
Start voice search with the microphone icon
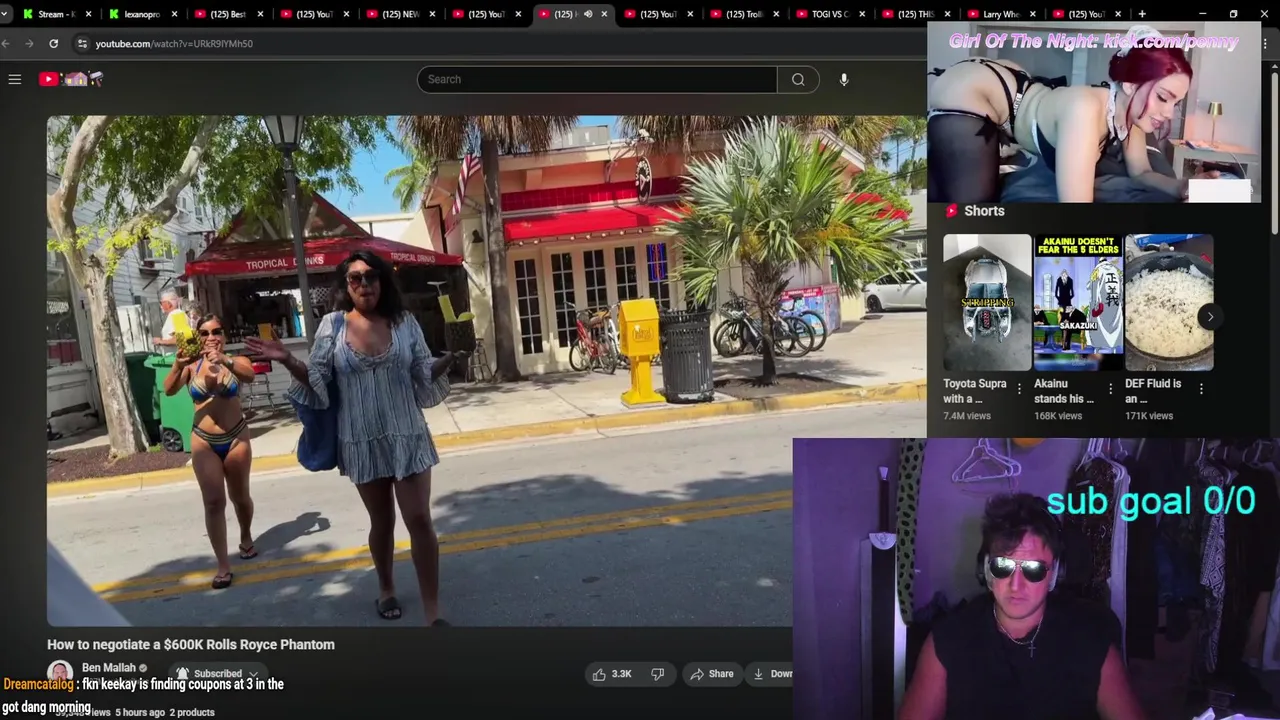tap(844, 79)
